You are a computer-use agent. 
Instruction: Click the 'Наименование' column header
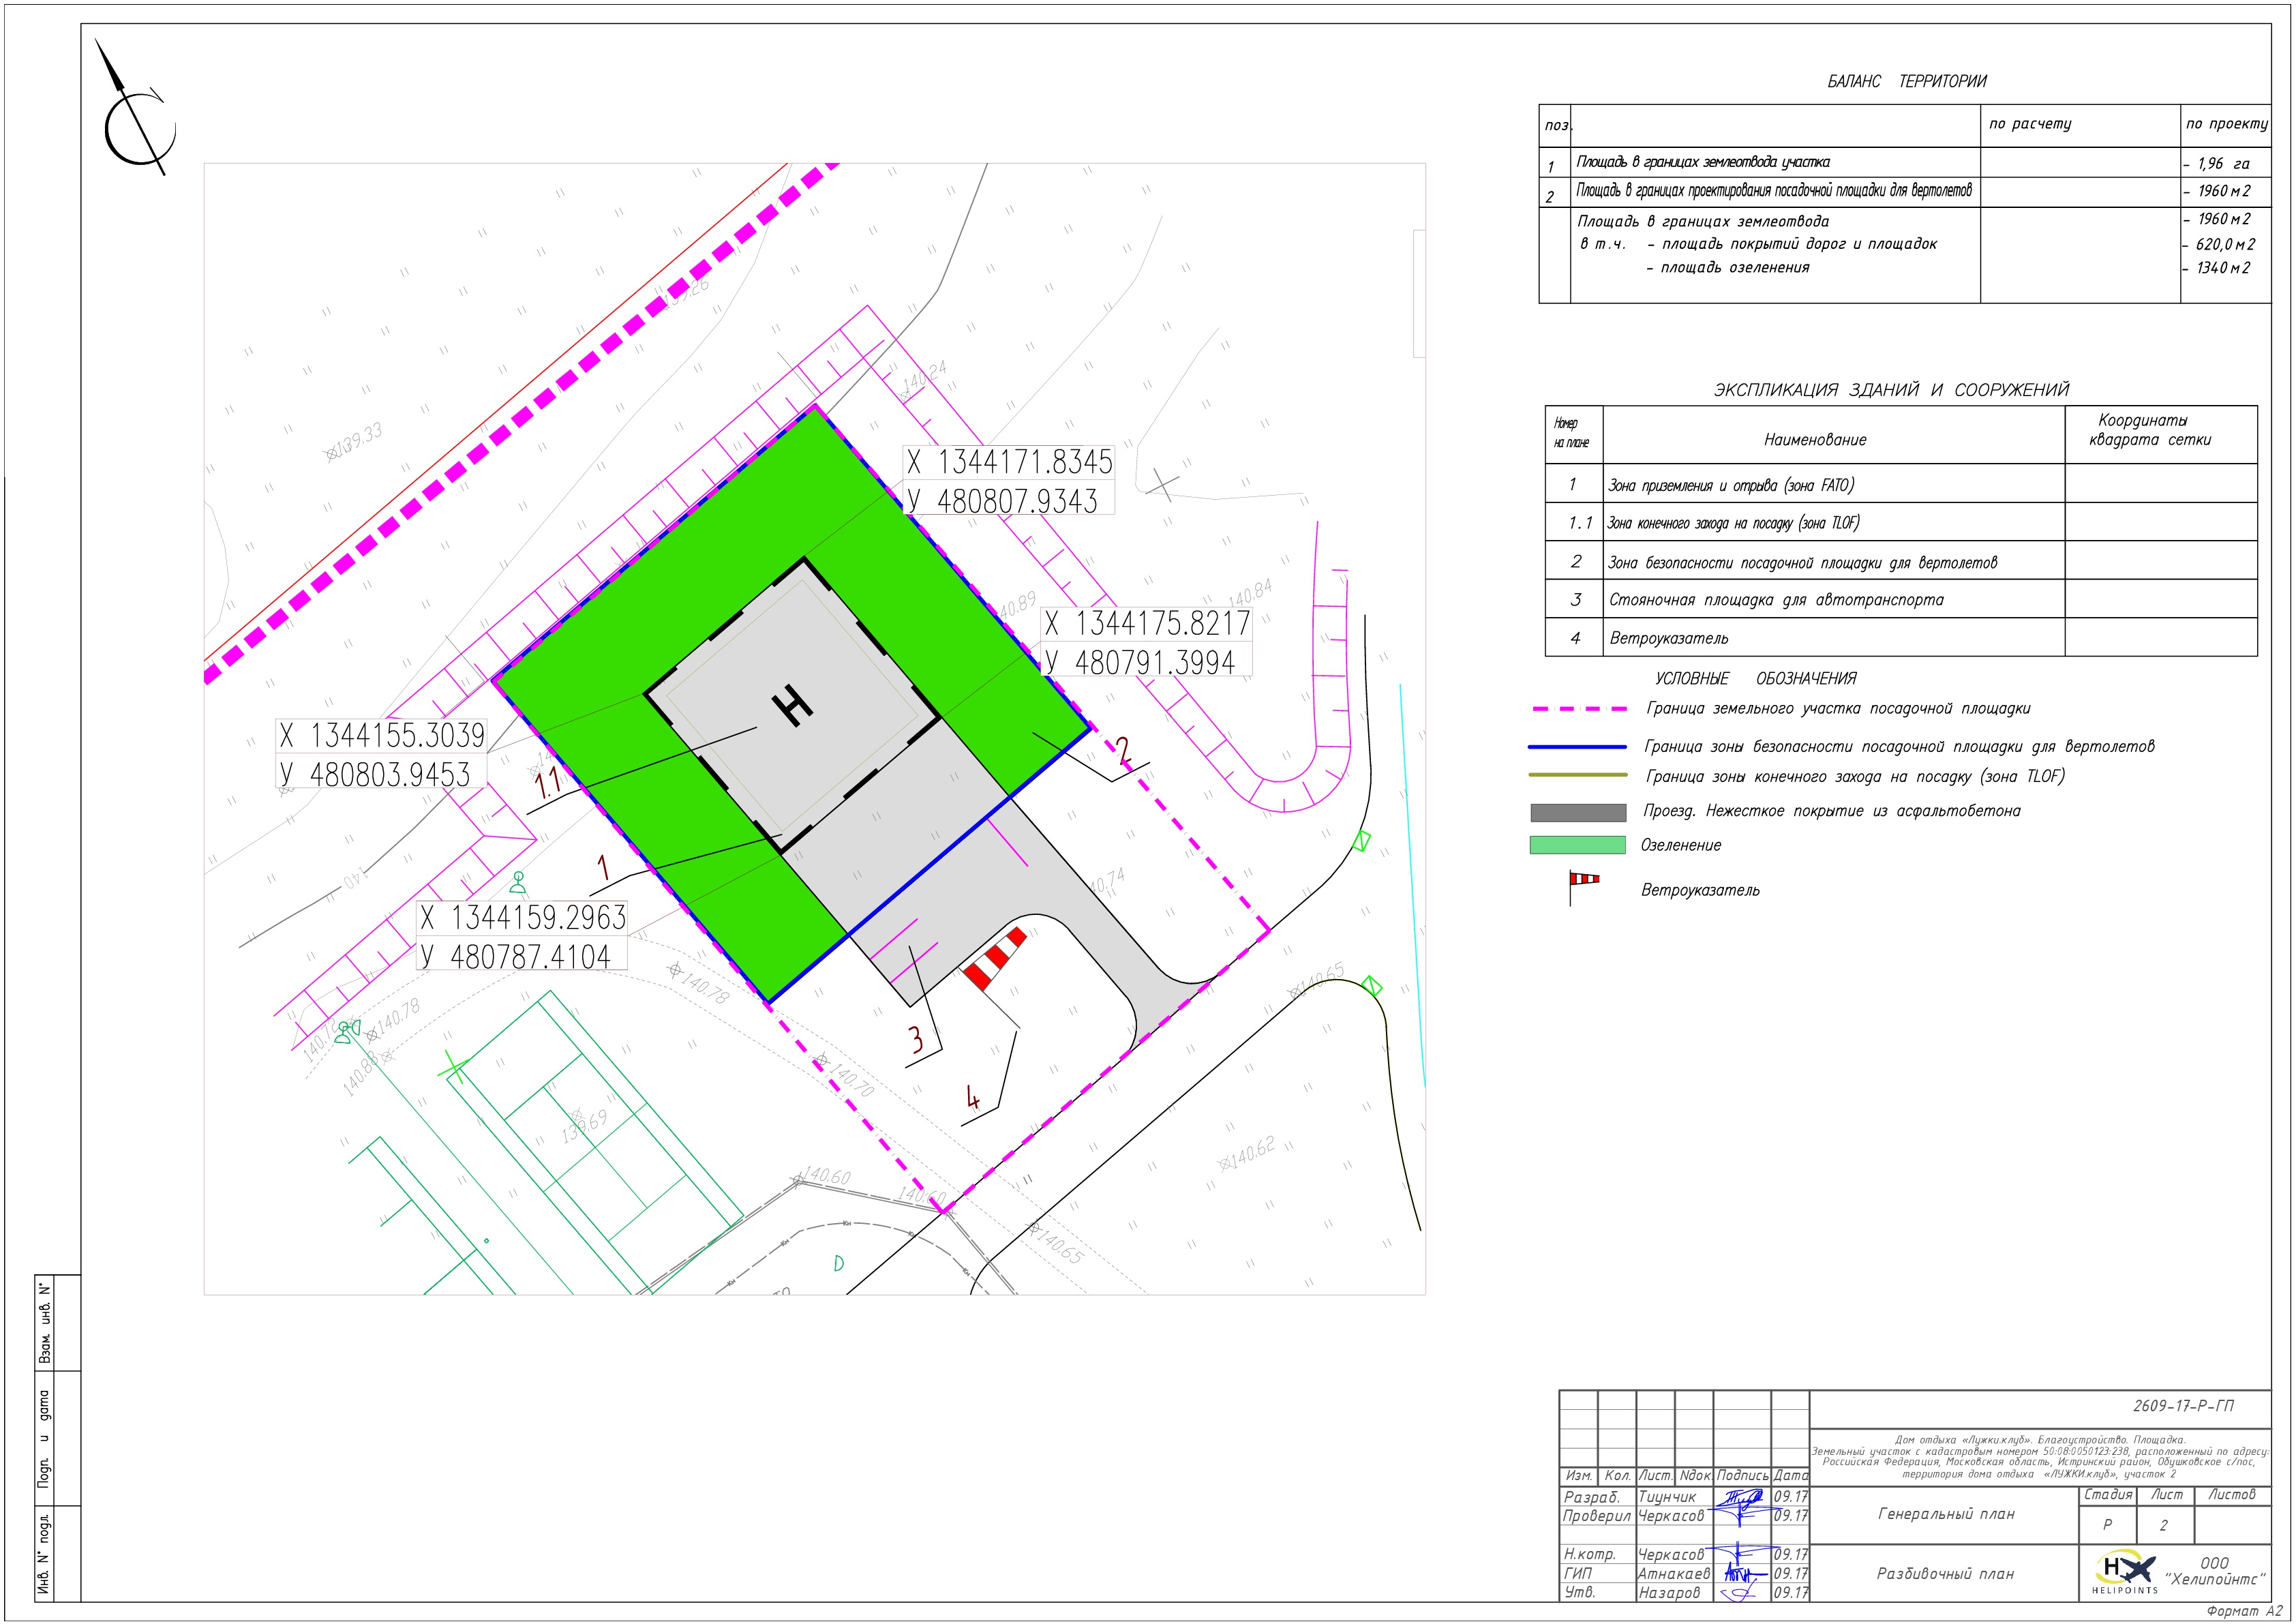point(1815,440)
